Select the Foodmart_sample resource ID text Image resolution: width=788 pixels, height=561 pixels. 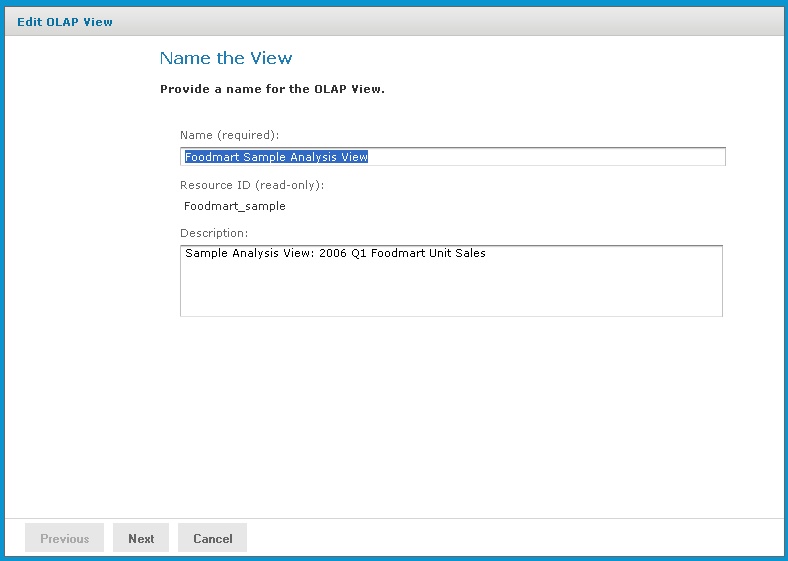click(x=235, y=206)
